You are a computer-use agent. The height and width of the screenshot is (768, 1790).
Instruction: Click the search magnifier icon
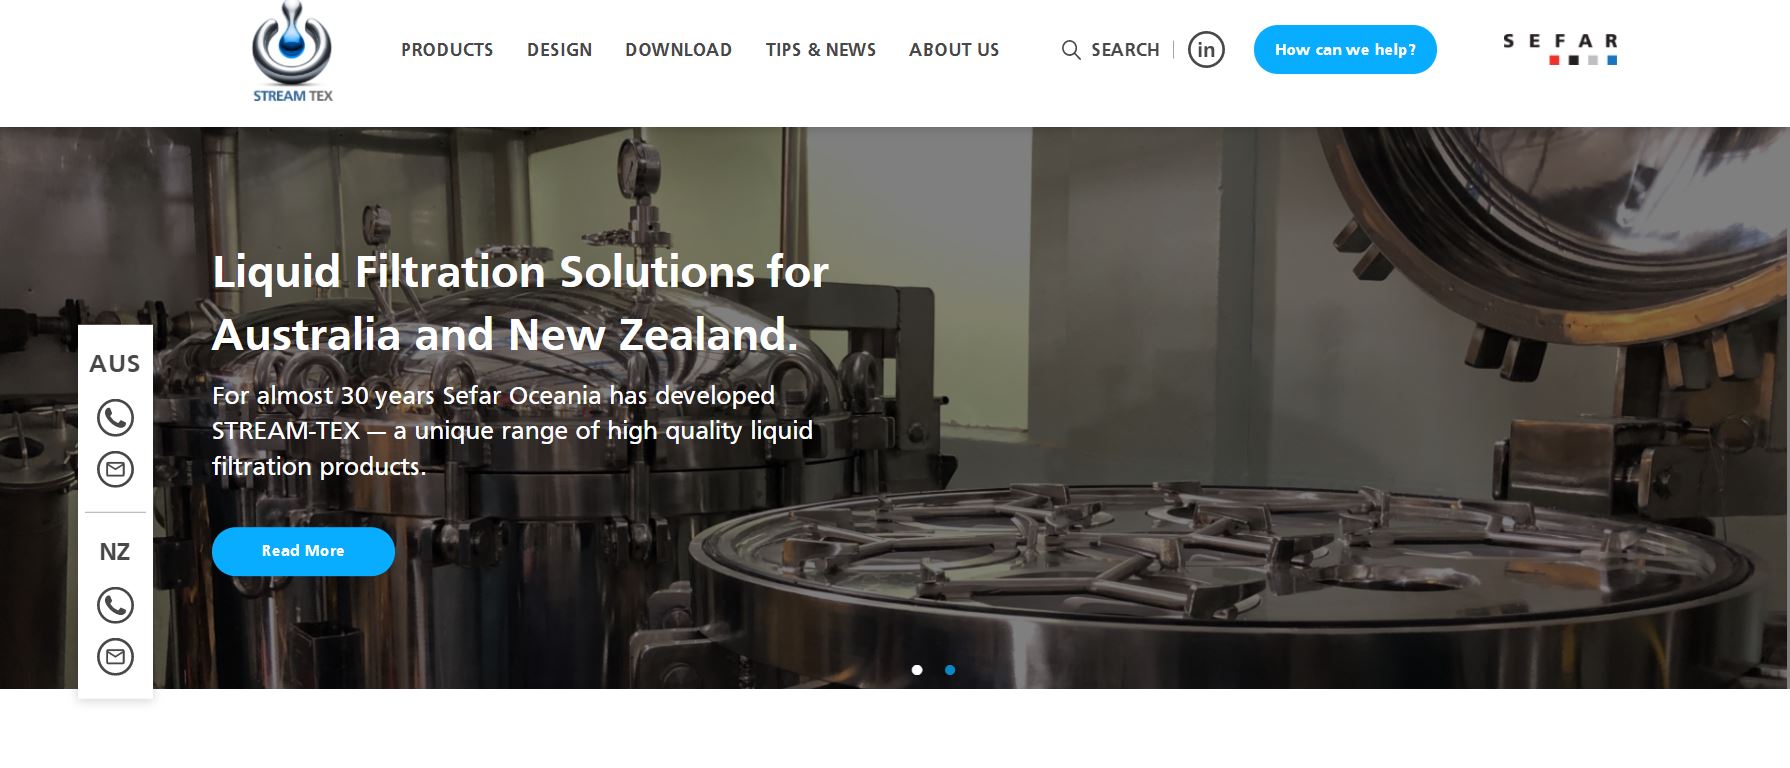(x=1071, y=50)
